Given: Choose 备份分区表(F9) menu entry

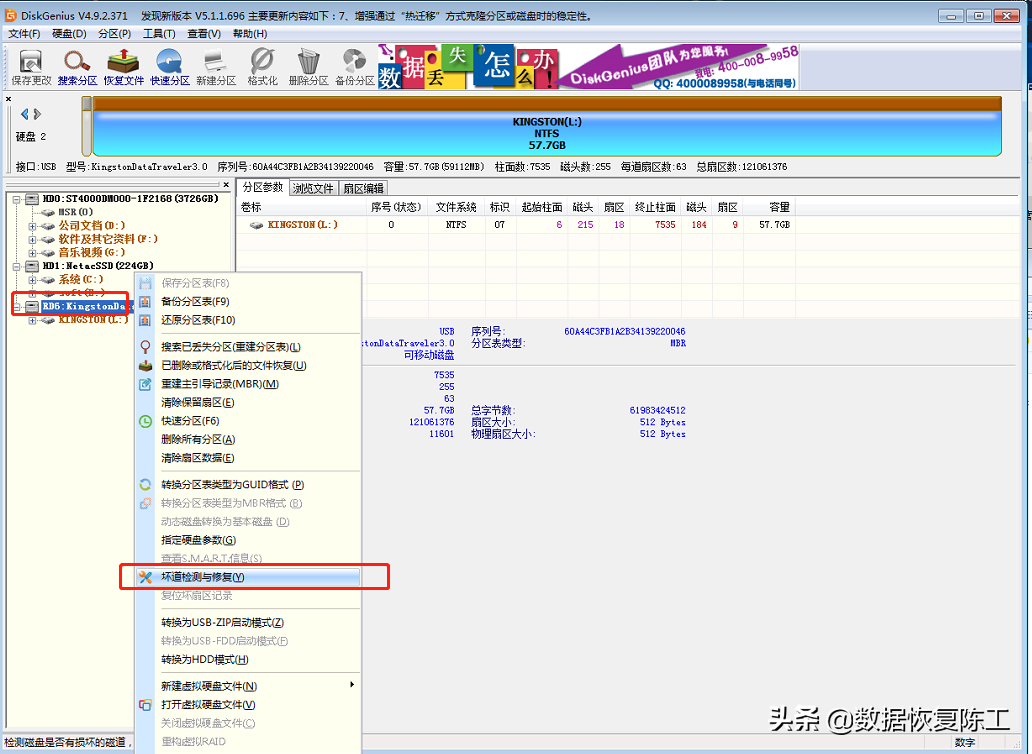Looking at the screenshot, I should (249, 302).
